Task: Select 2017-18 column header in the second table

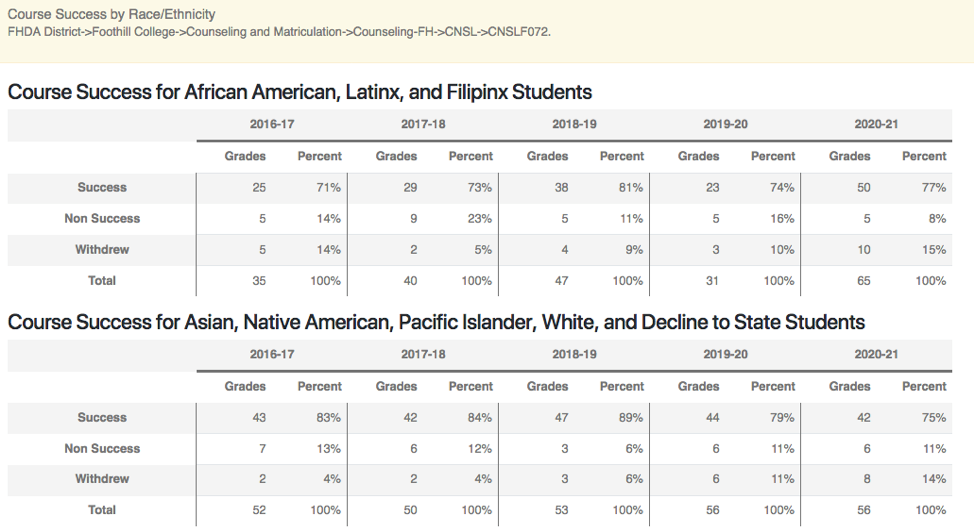Action: point(423,355)
